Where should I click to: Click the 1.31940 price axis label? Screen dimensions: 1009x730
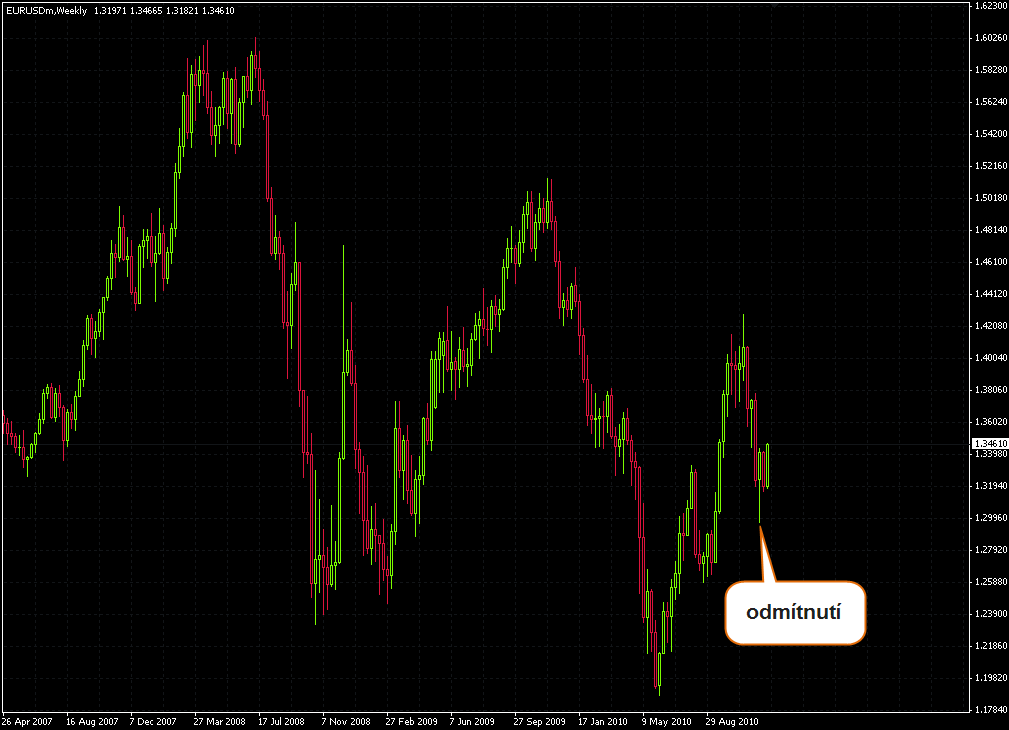pos(991,485)
